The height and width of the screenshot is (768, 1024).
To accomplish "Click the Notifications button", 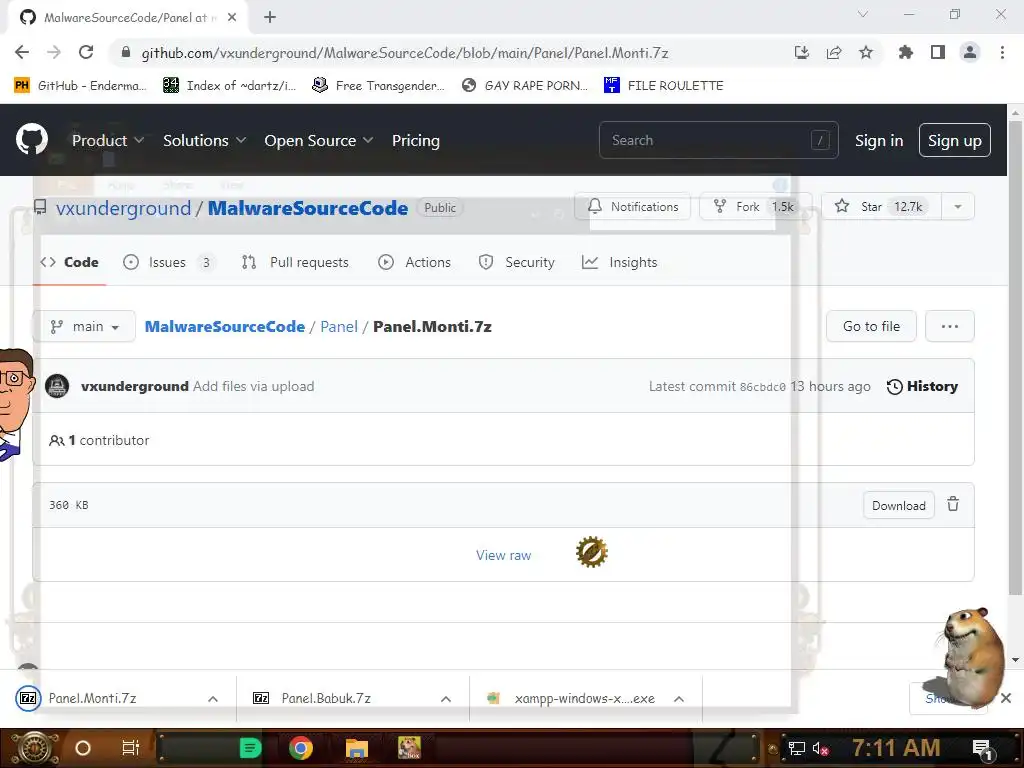I will pyautogui.click(x=632, y=206).
